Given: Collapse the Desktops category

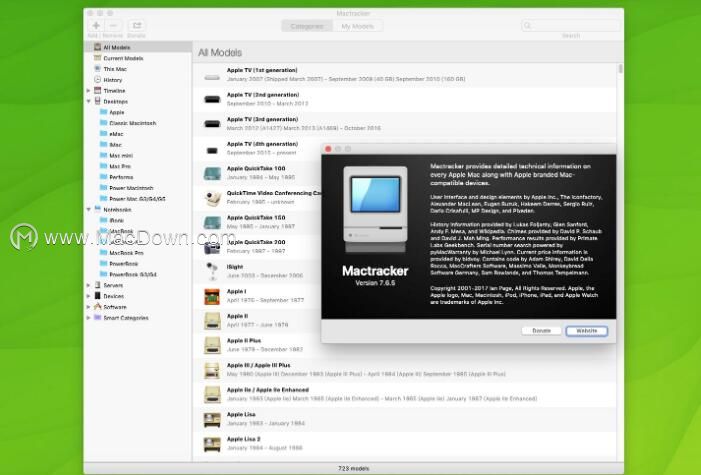Looking at the screenshot, I should pyautogui.click(x=89, y=102).
